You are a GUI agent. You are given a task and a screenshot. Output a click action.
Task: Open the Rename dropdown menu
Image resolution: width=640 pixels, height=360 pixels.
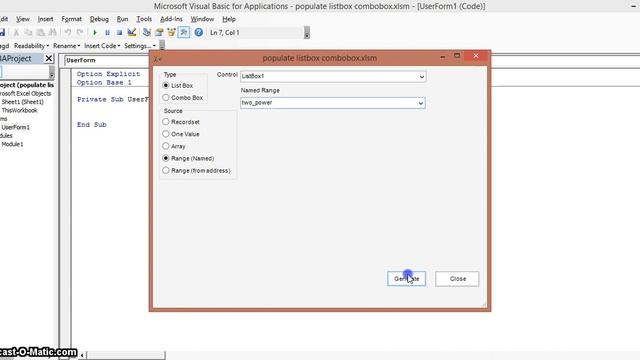pos(67,46)
